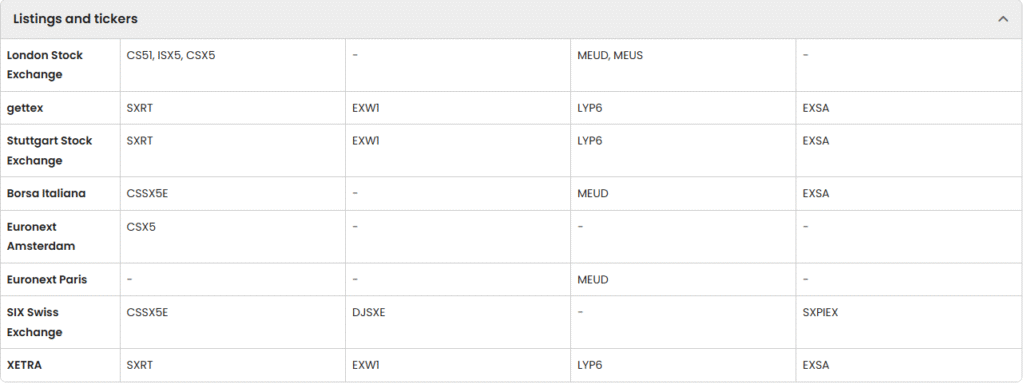This screenshot has height=384, width=1024.
Task: Click MEUD ticker in Euronext Paris row
Action: (593, 280)
